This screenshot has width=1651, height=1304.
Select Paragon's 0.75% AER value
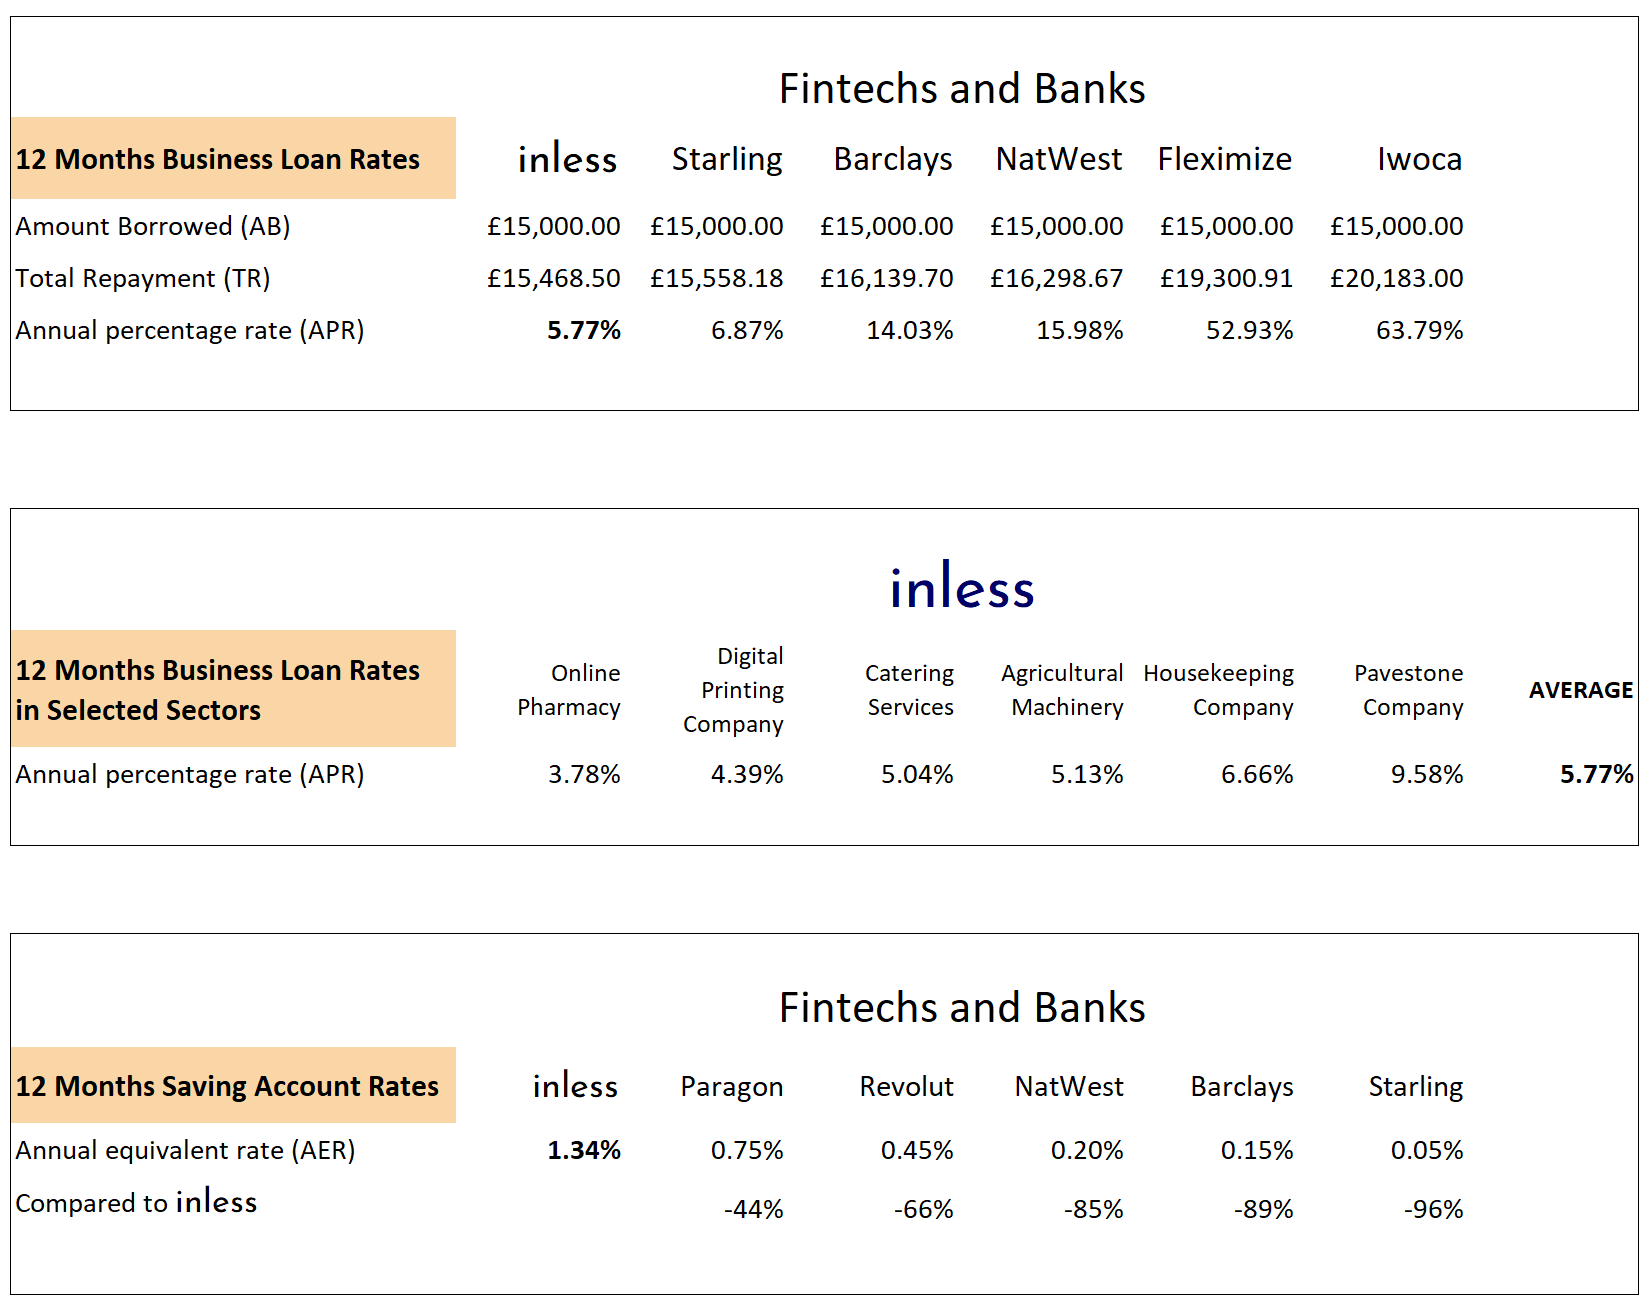(x=747, y=1150)
